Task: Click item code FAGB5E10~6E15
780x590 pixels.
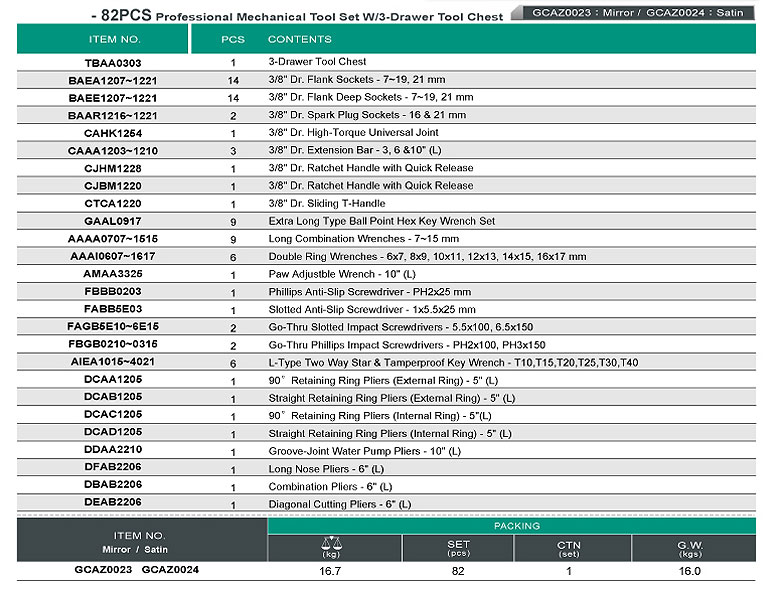Action: (113, 326)
